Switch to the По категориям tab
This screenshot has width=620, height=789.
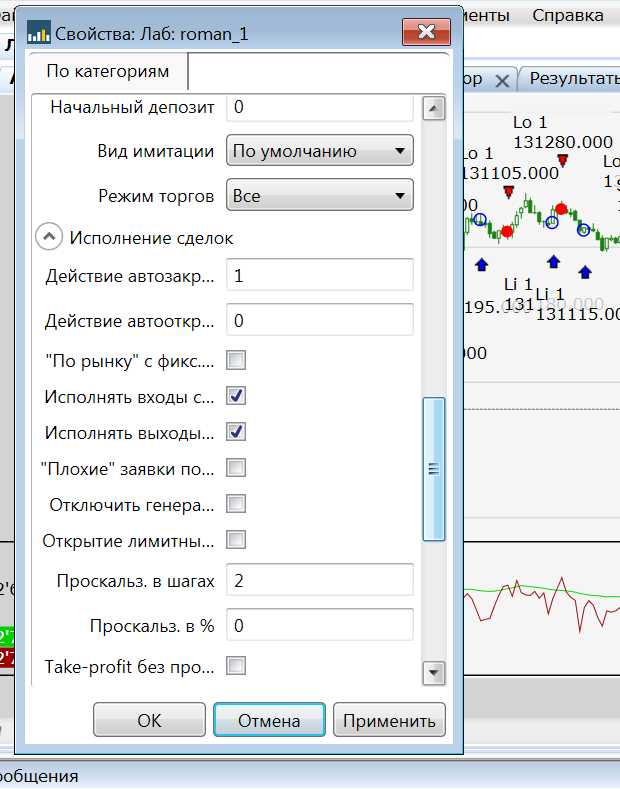tap(108, 71)
